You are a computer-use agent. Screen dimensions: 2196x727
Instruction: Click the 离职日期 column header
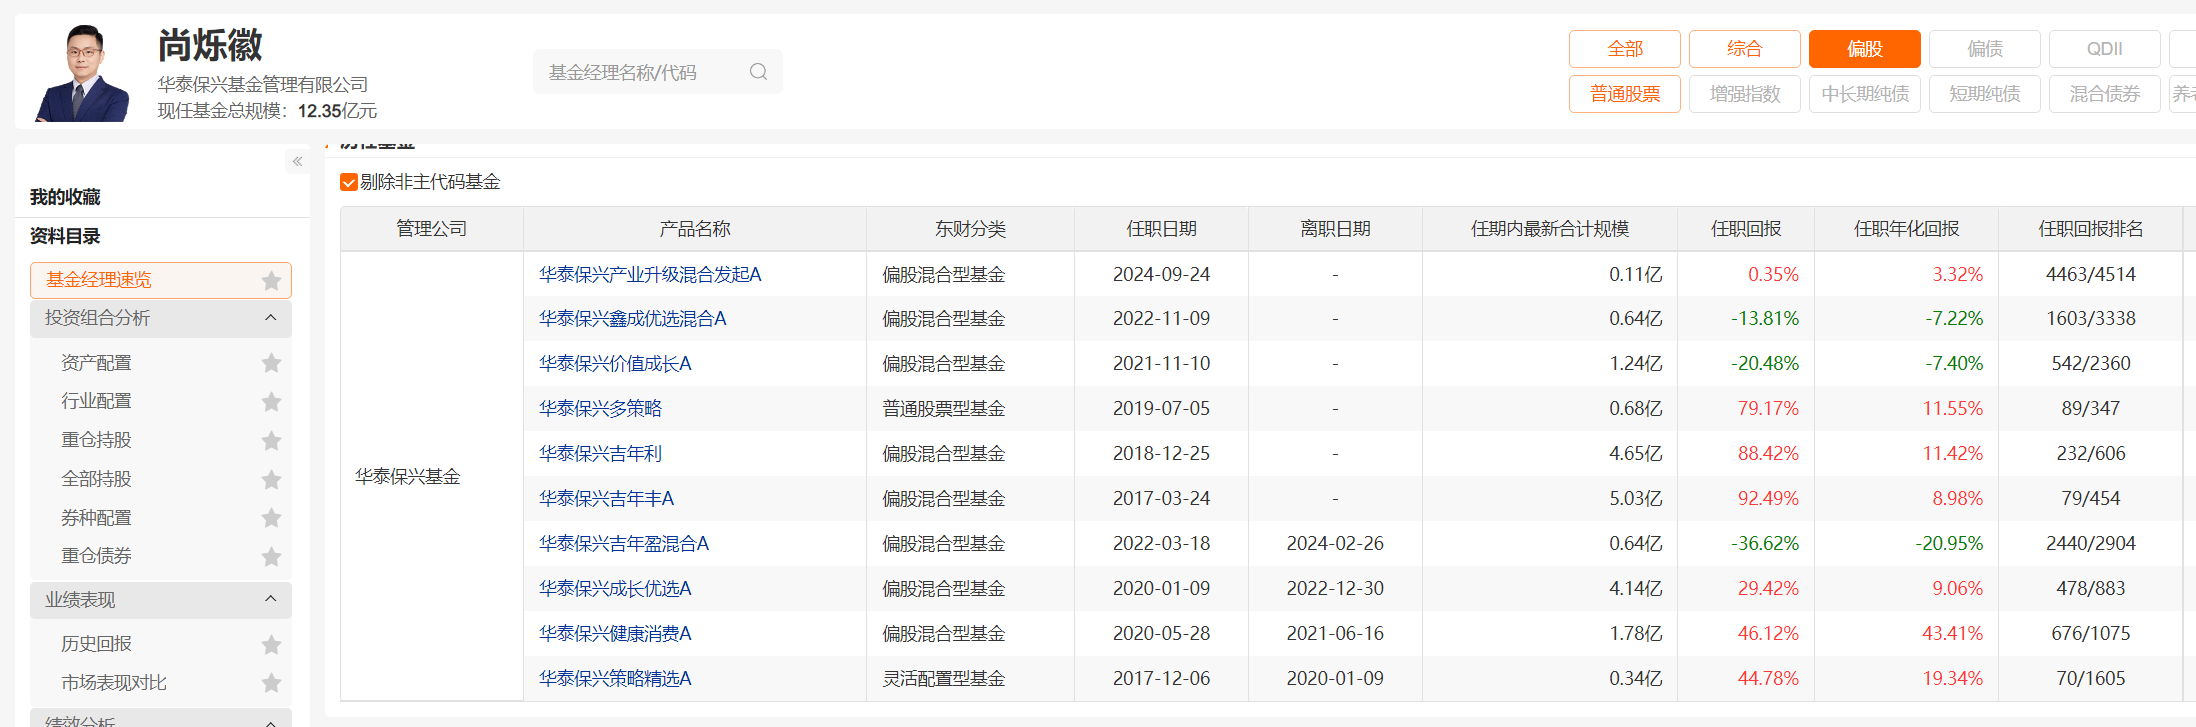coord(1335,229)
